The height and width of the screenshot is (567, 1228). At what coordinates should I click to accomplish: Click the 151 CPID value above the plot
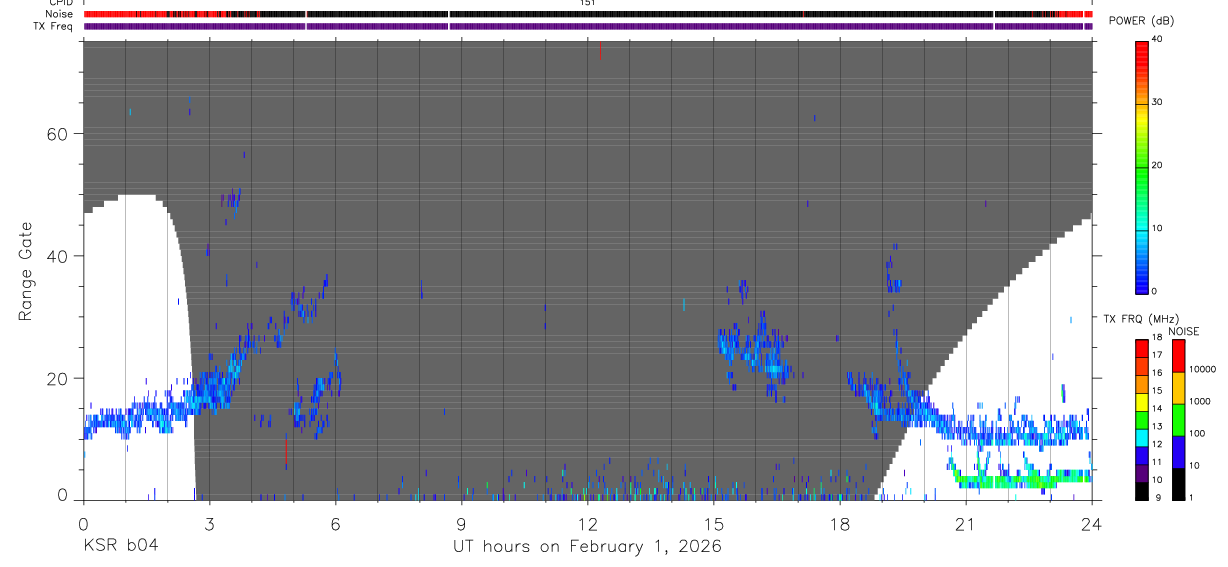point(588,3)
